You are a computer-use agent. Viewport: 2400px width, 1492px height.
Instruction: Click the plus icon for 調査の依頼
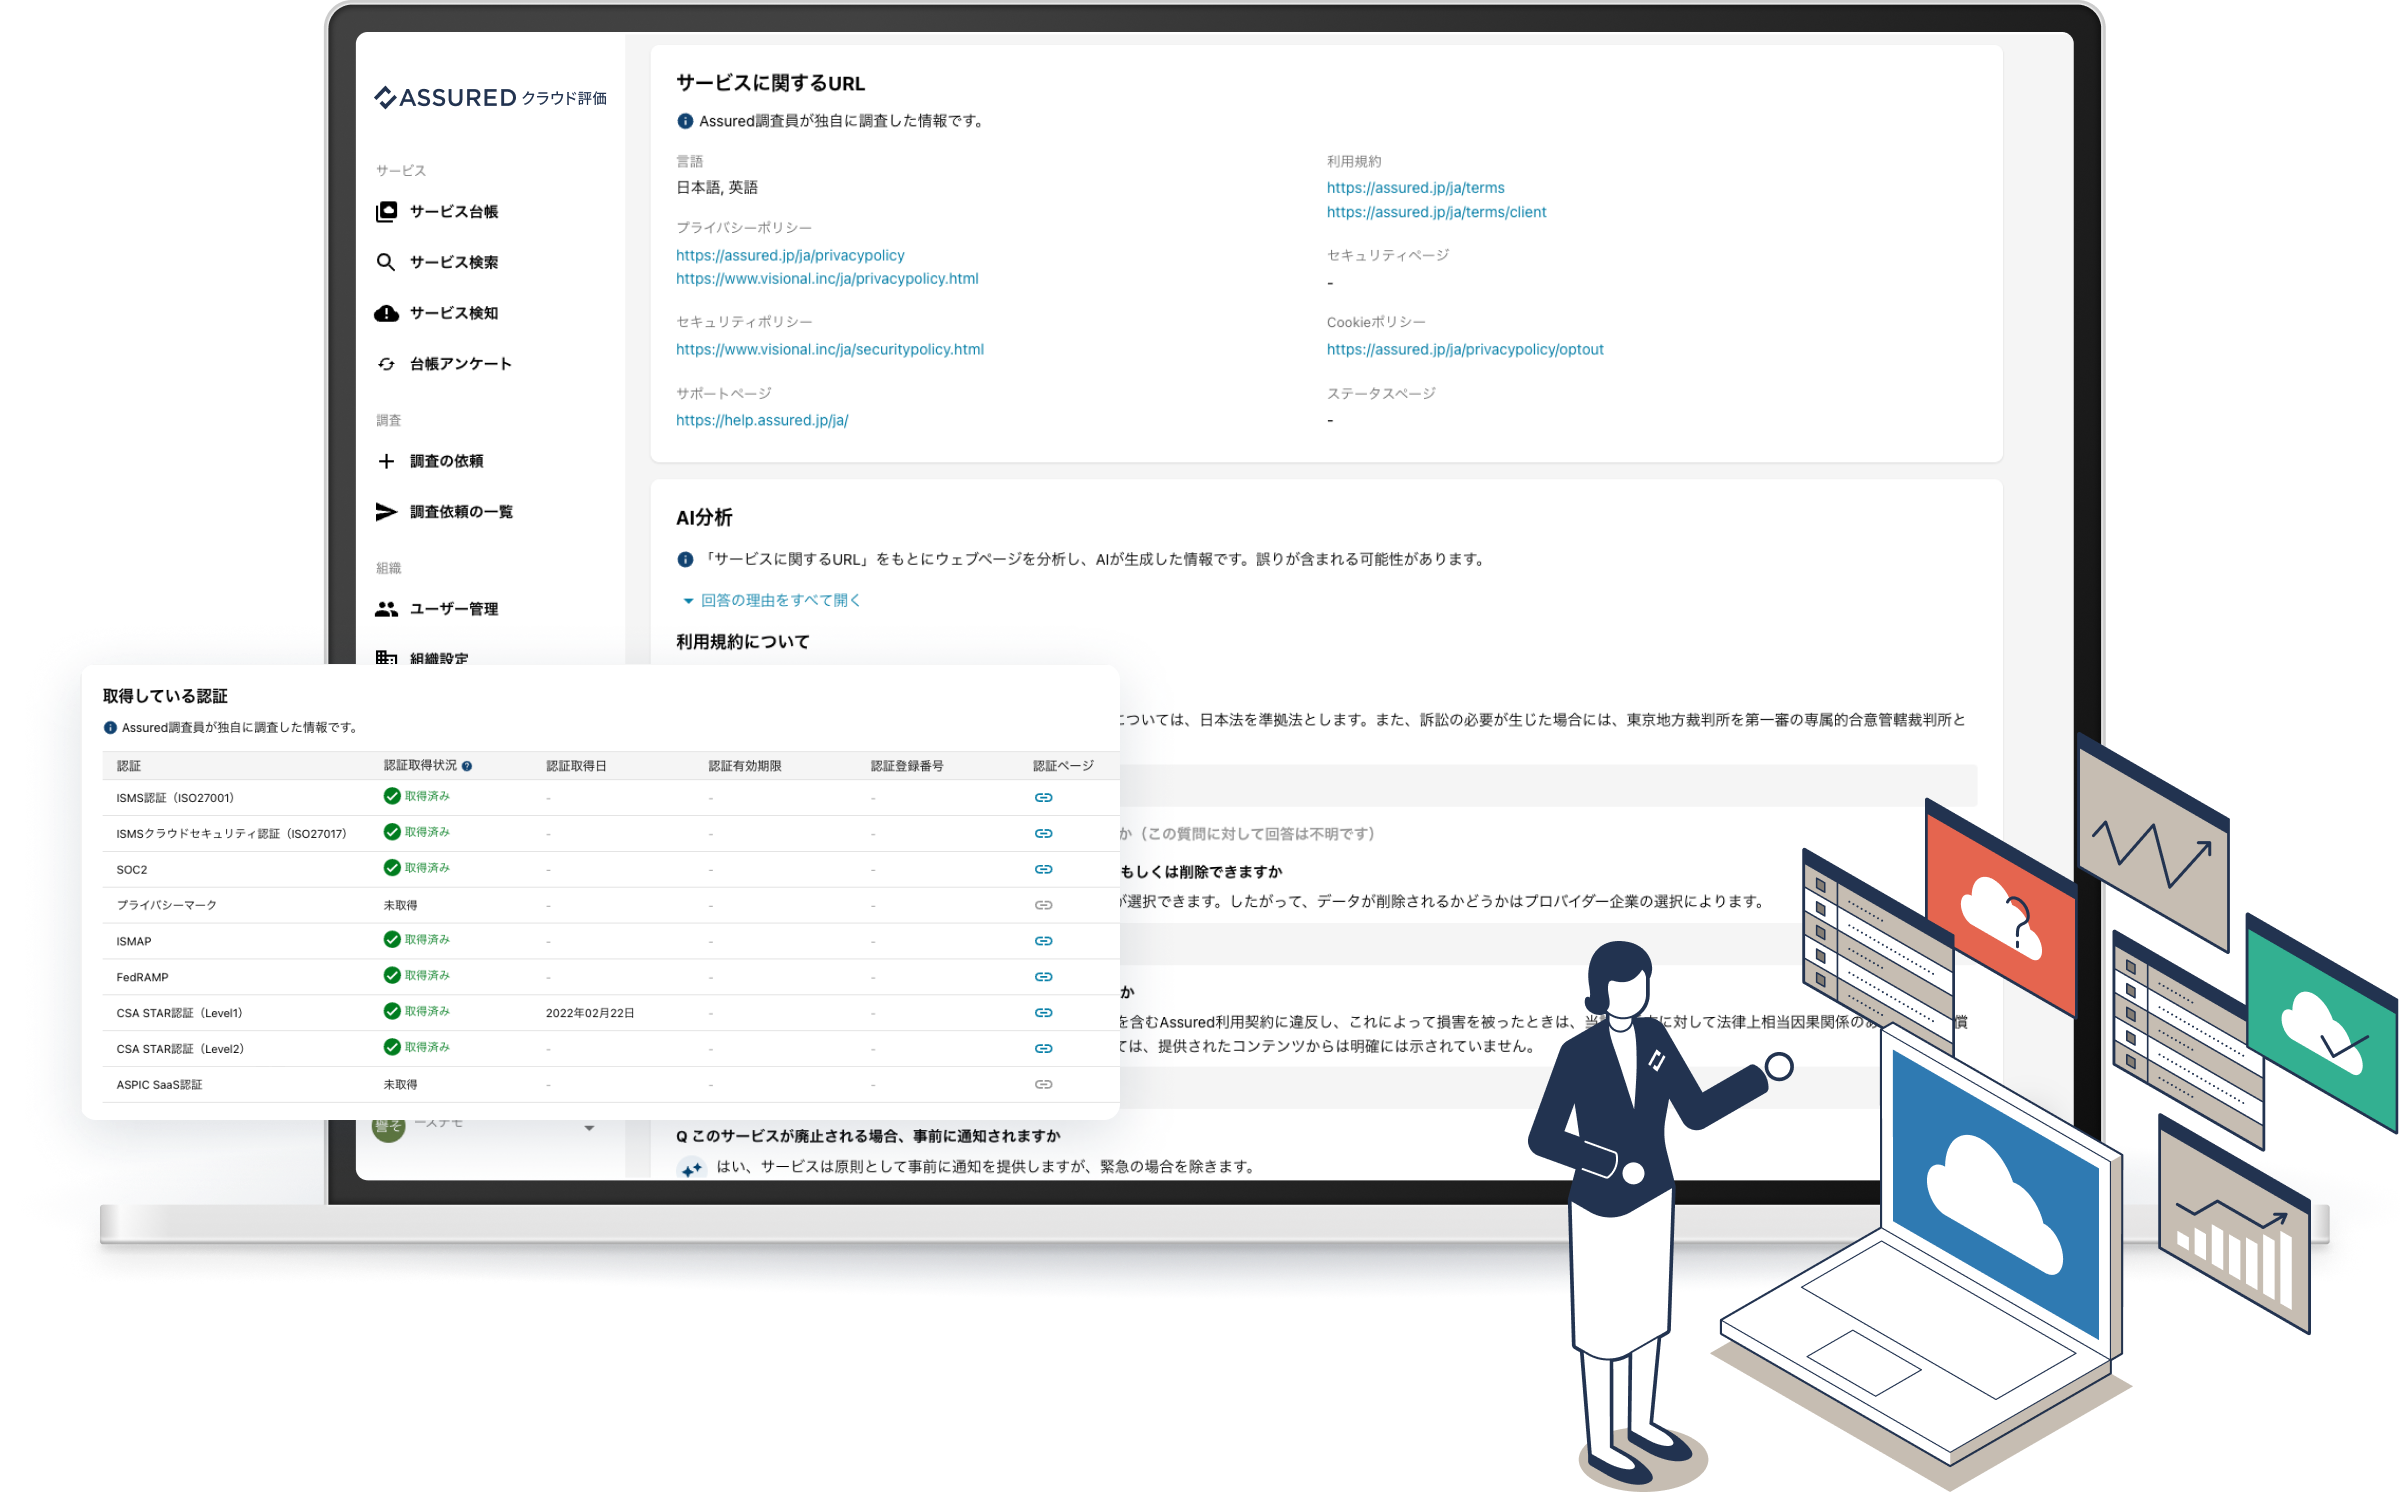[386, 461]
